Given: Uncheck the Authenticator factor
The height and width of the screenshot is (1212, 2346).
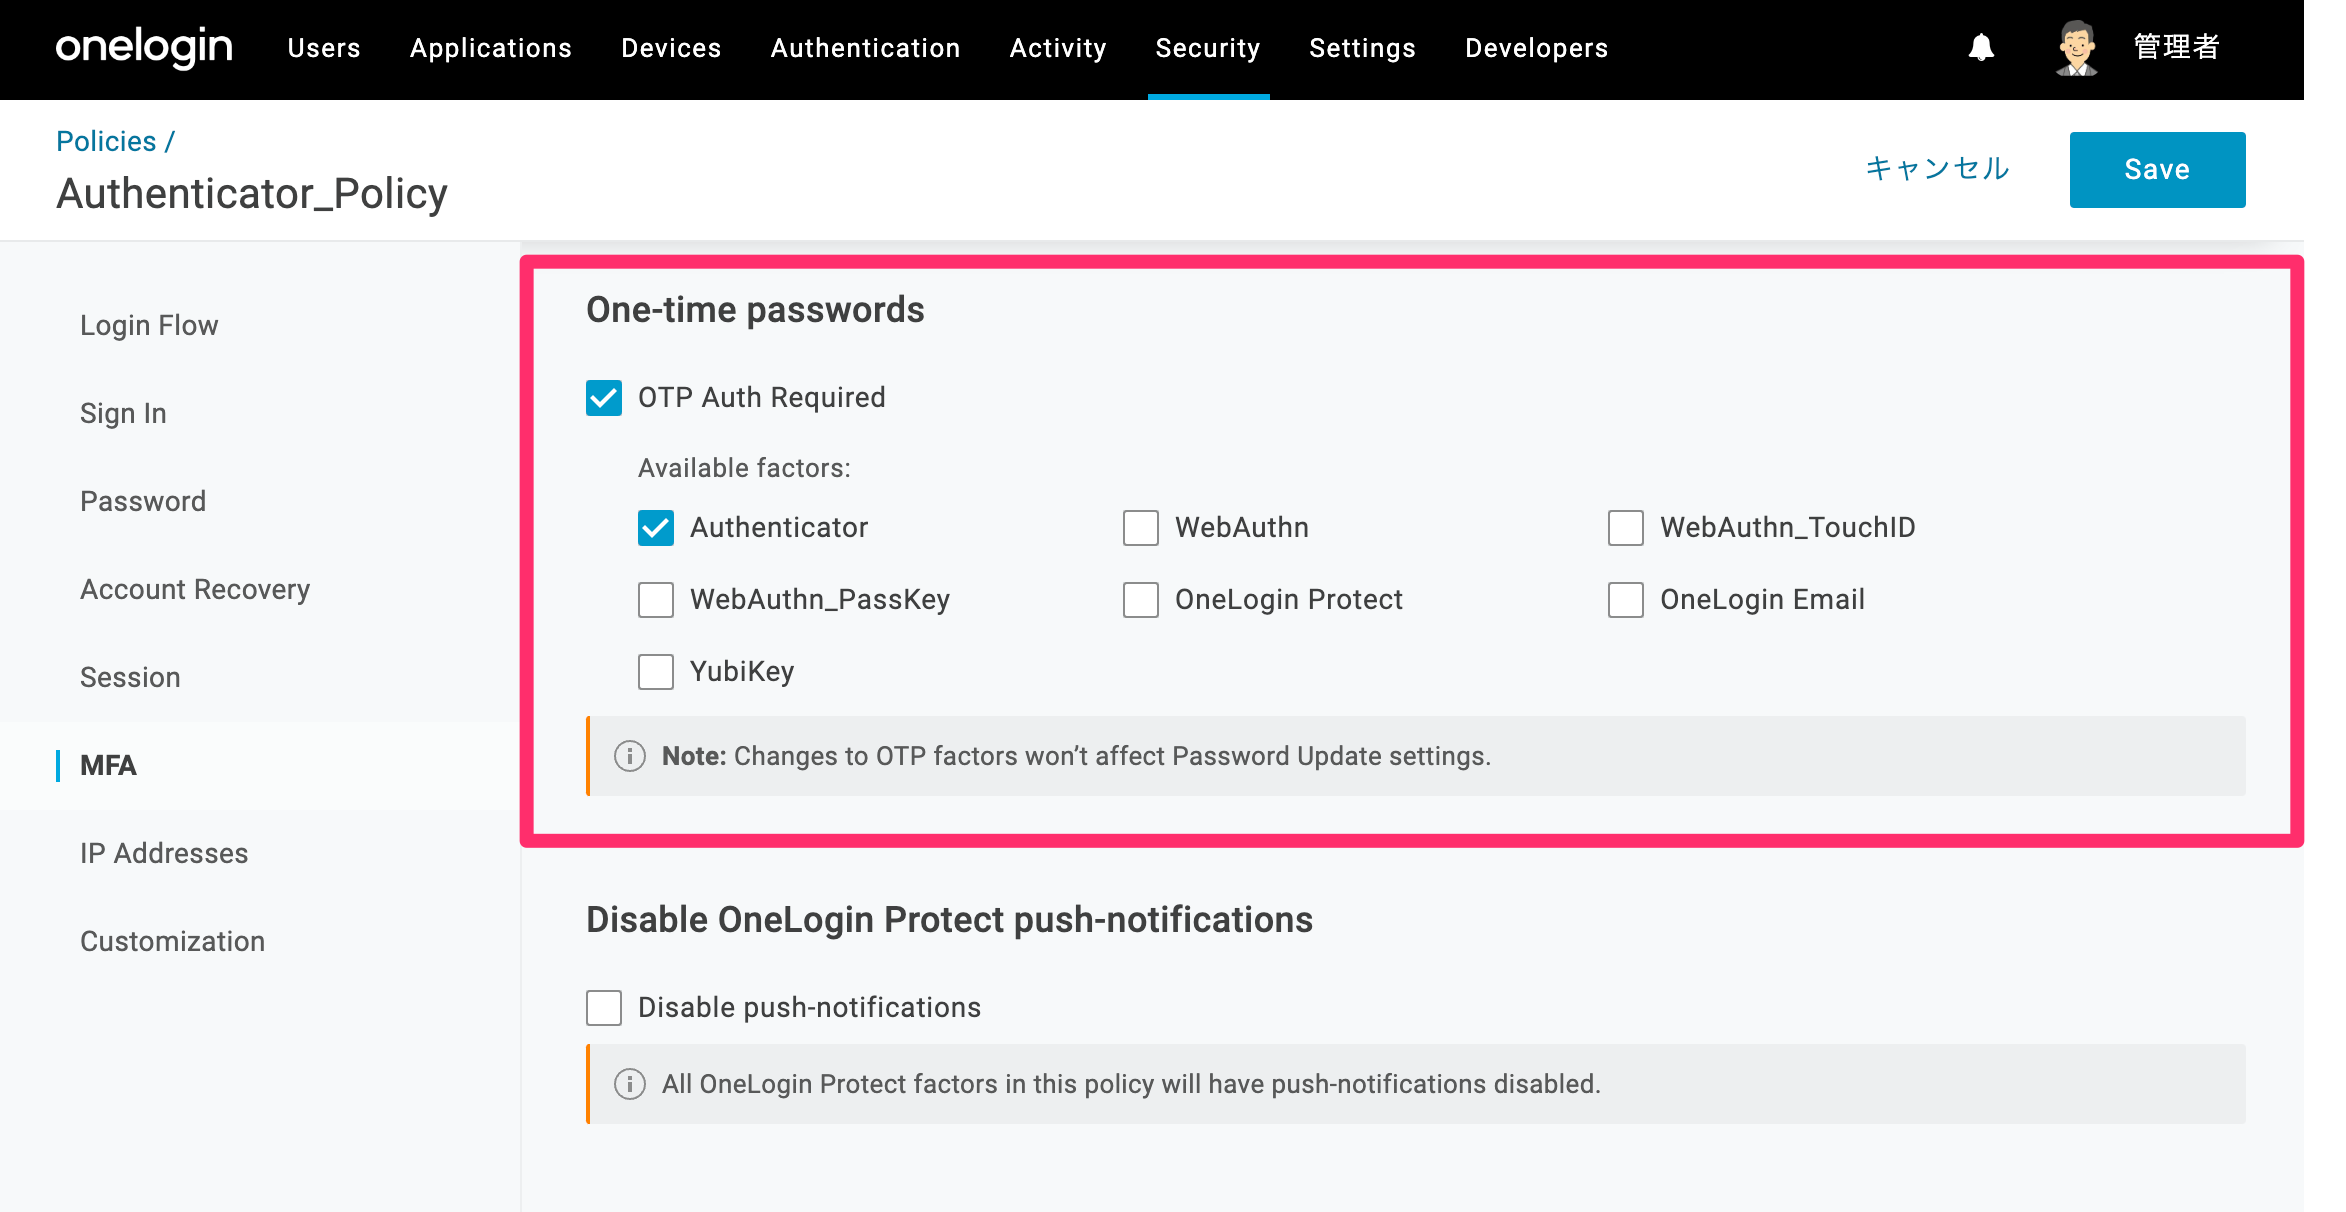Looking at the screenshot, I should point(656,528).
